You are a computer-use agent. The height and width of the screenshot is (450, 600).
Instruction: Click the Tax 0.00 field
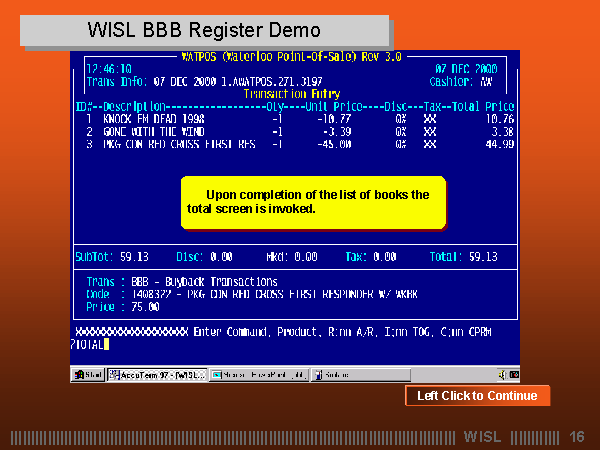[x=371, y=256]
